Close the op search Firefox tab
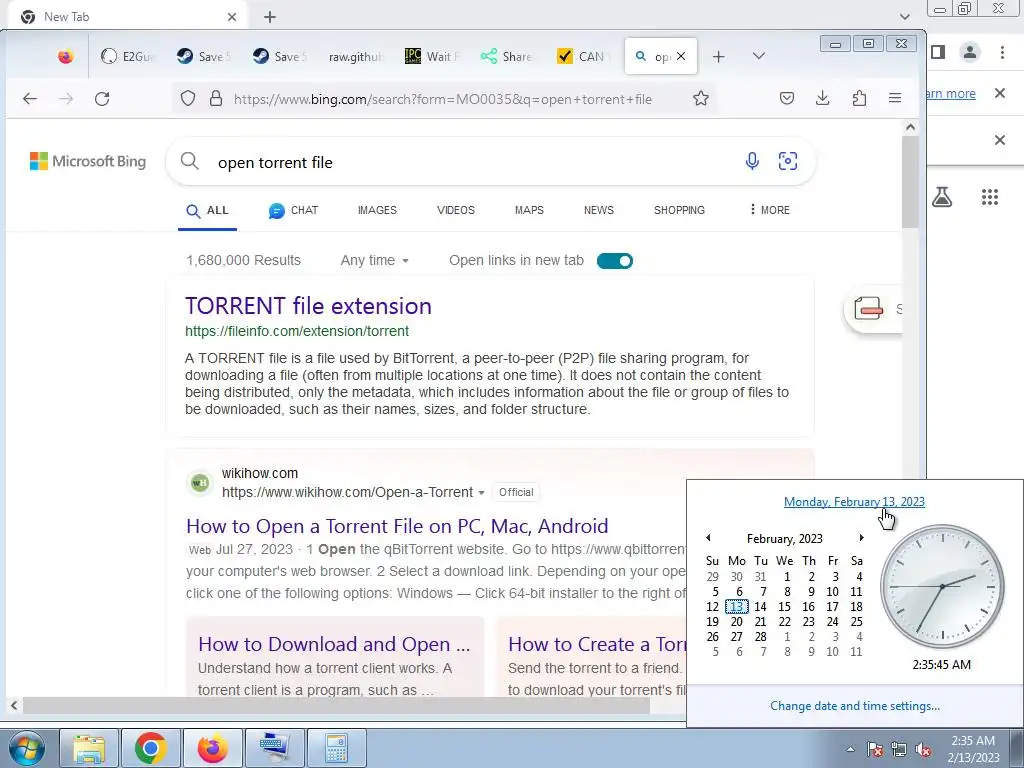The width and height of the screenshot is (1024, 768). (x=681, y=56)
